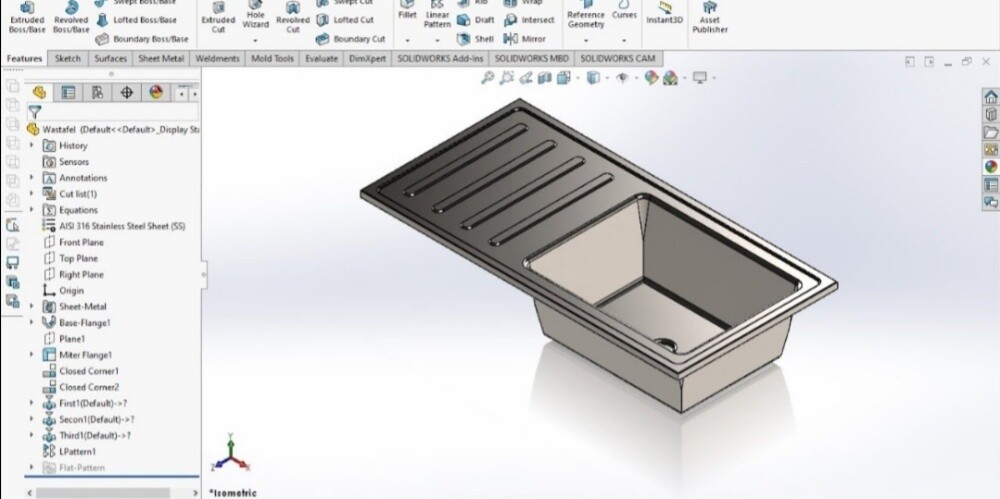The image size is (1000, 499).
Task: Open File Explorer task pane
Action: point(990,132)
